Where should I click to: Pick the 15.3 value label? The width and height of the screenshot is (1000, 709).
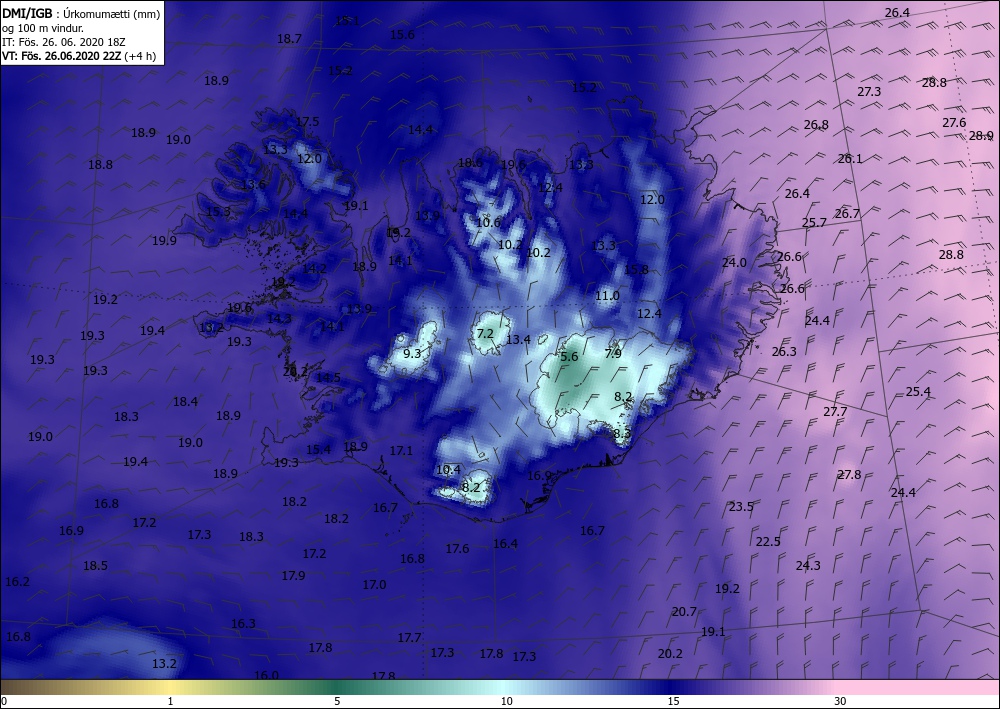(218, 212)
